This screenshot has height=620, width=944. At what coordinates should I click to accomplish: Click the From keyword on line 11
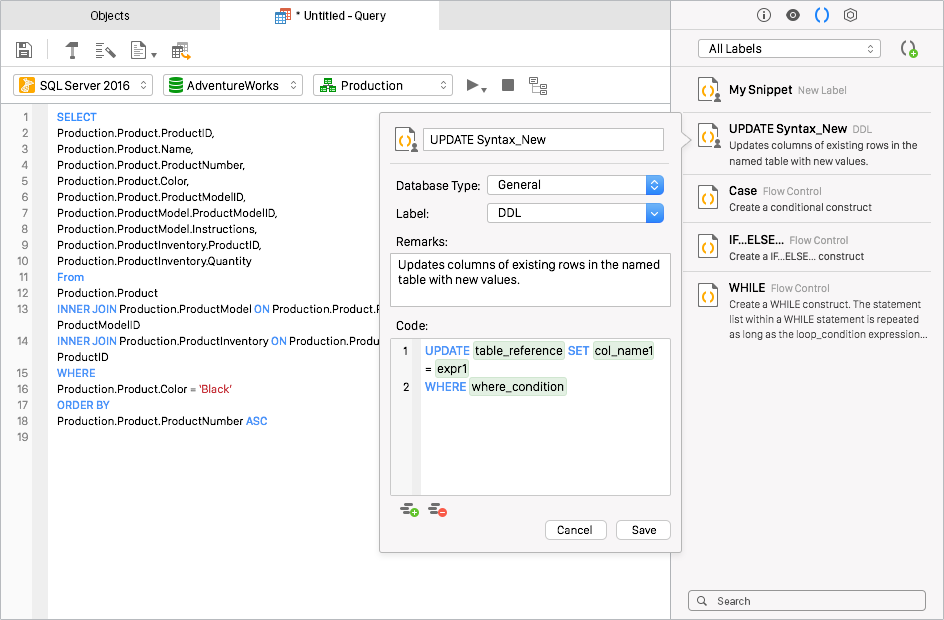pos(70,277)
